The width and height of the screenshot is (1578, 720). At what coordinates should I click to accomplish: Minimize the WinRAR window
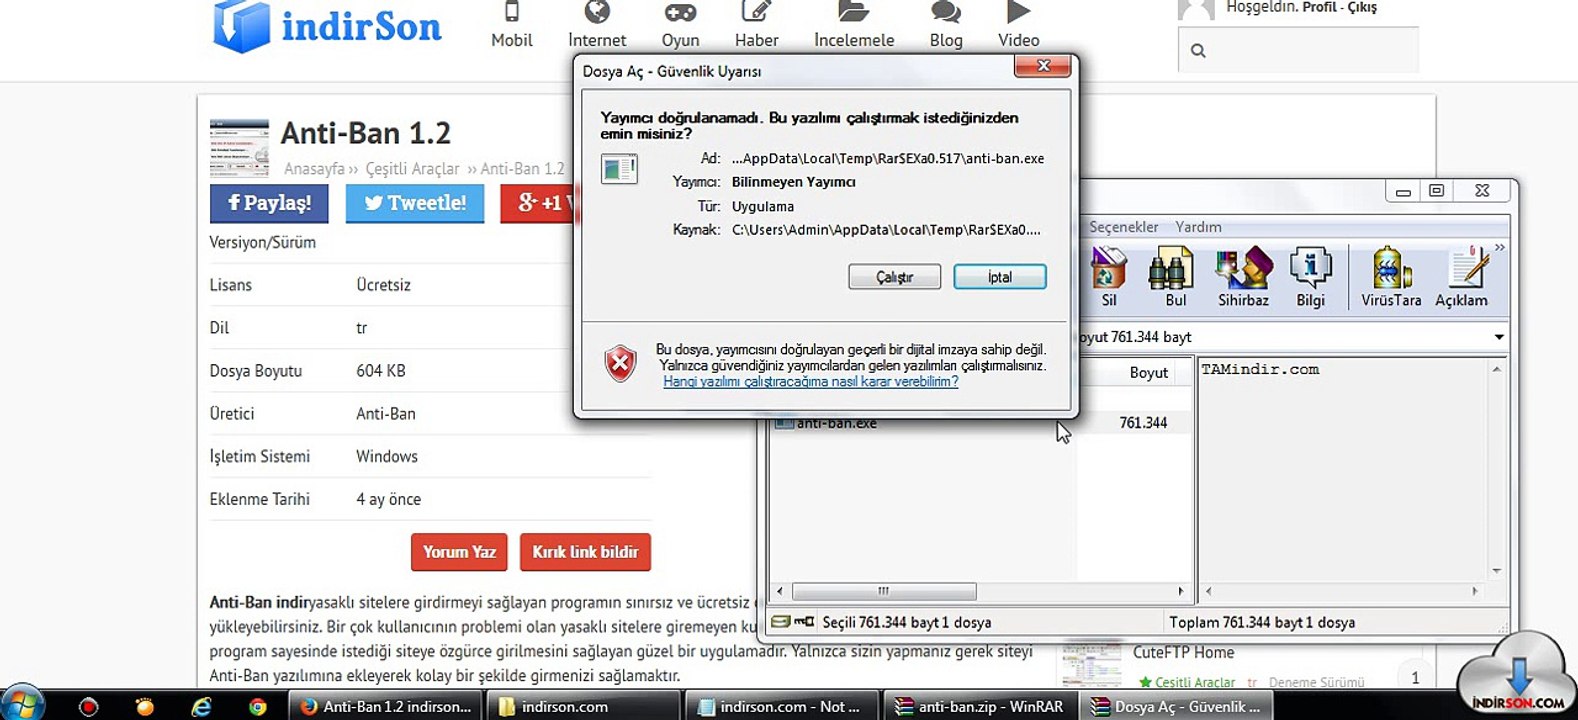(1403, 191)
